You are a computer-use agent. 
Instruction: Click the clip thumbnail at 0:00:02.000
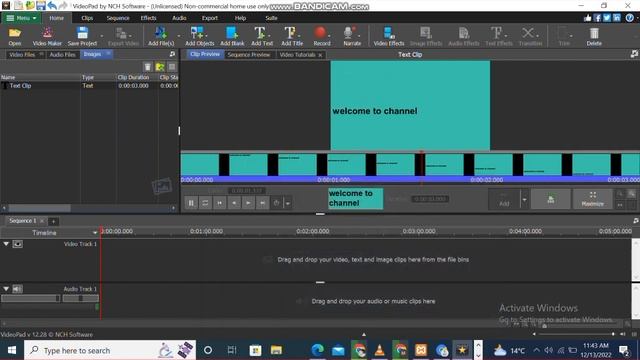tap(493, 165)
